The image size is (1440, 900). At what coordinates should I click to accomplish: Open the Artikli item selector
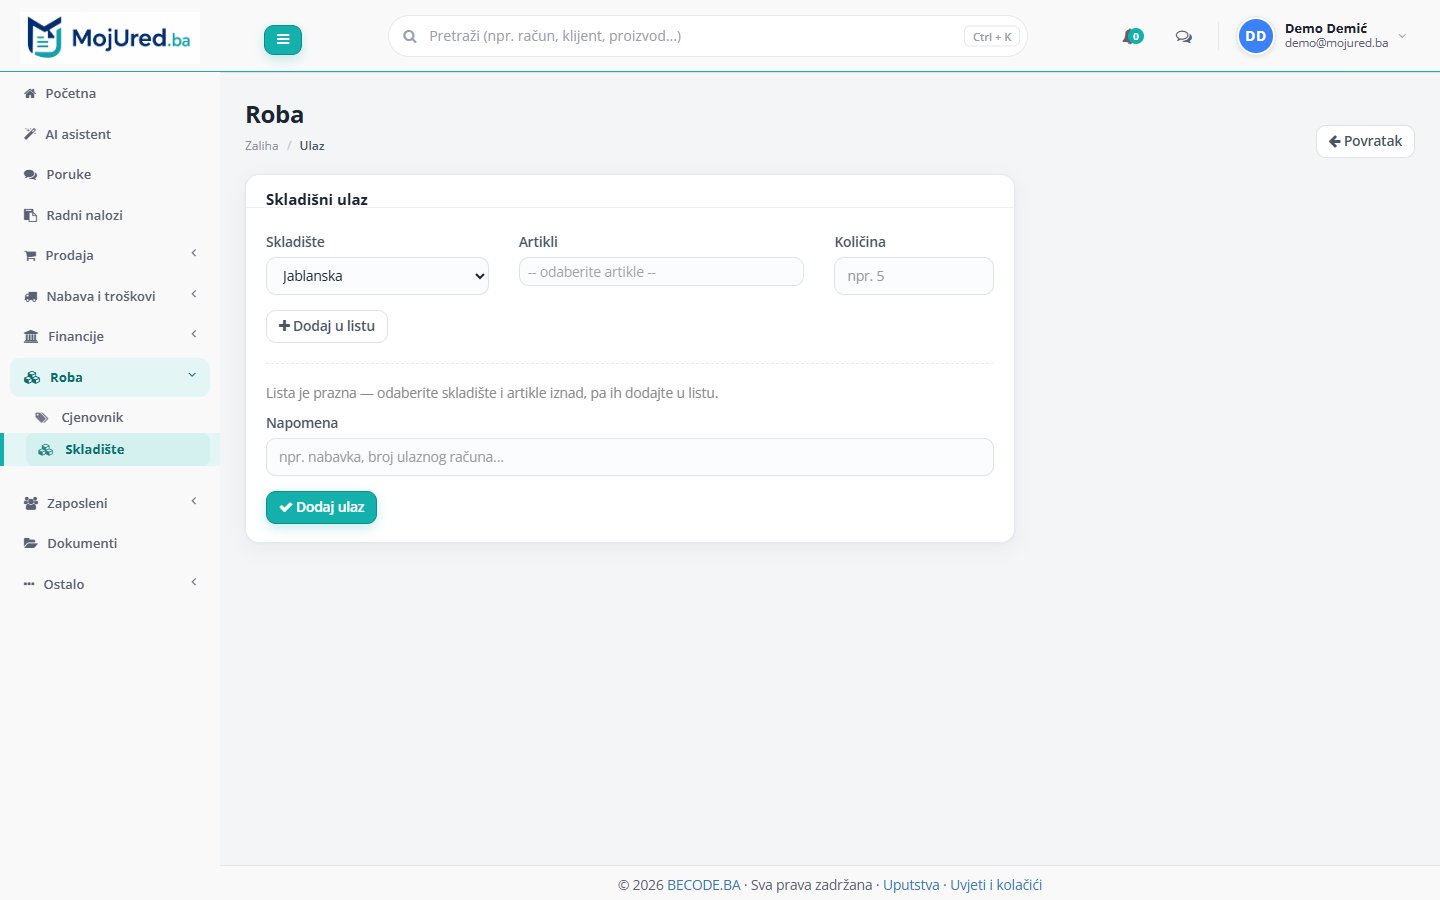tap(661, 272)
